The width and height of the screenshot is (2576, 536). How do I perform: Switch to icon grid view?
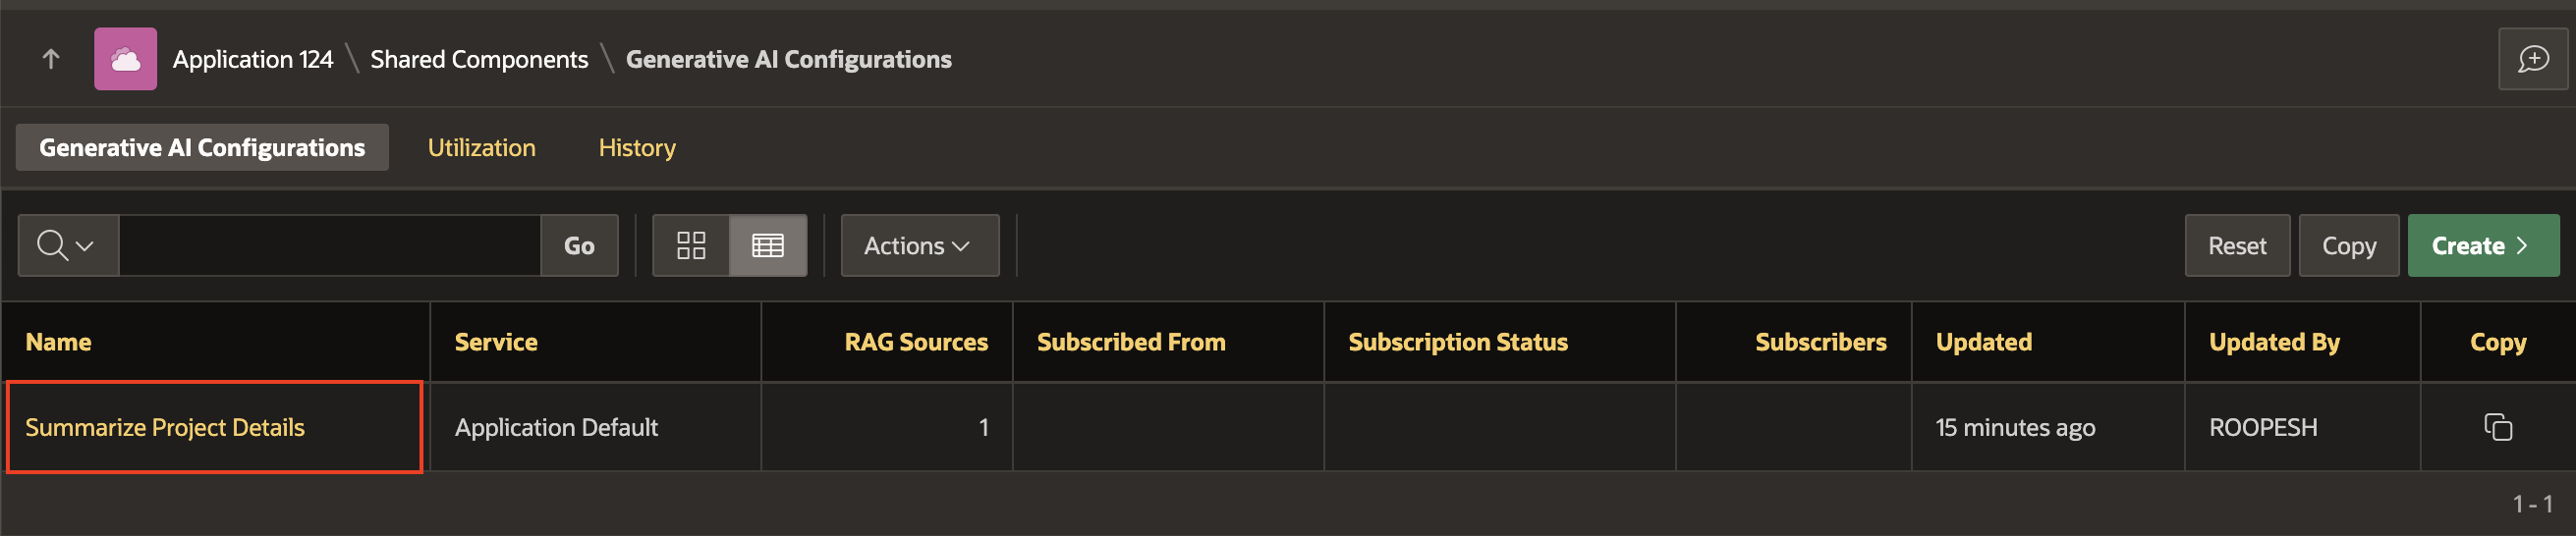click(x=691, y=246)
